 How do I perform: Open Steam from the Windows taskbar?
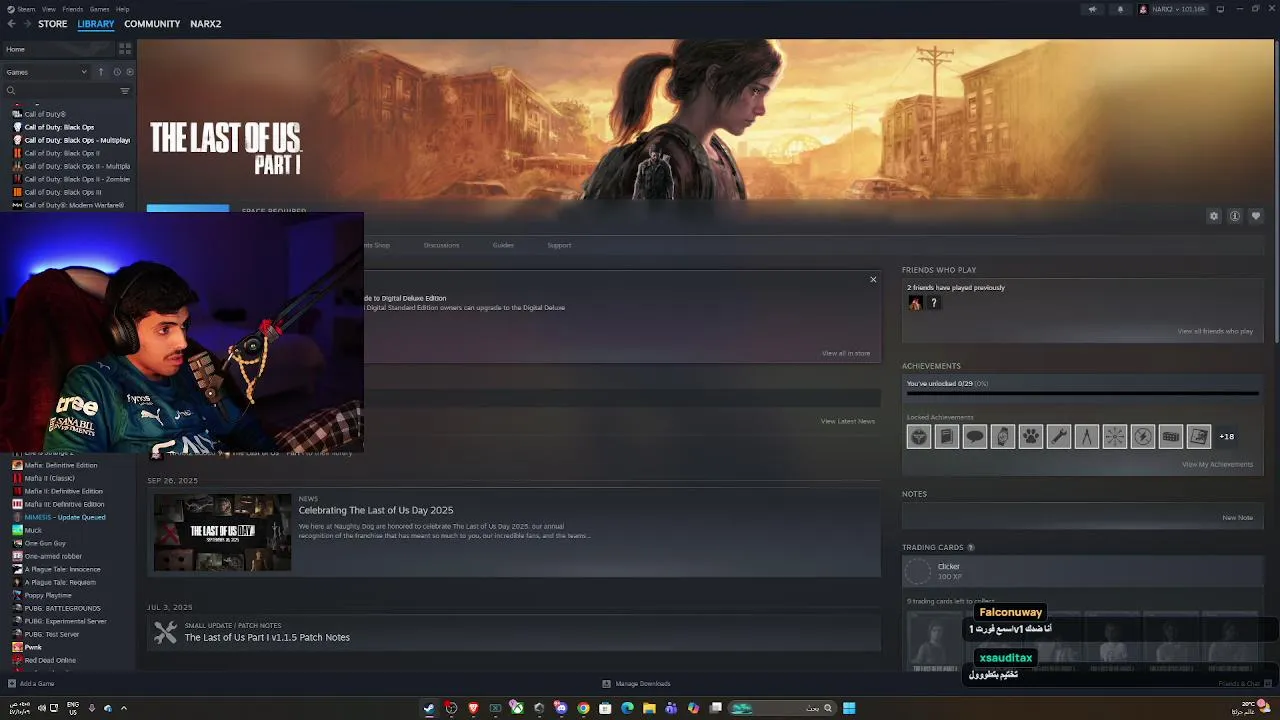tap(429, 708)
